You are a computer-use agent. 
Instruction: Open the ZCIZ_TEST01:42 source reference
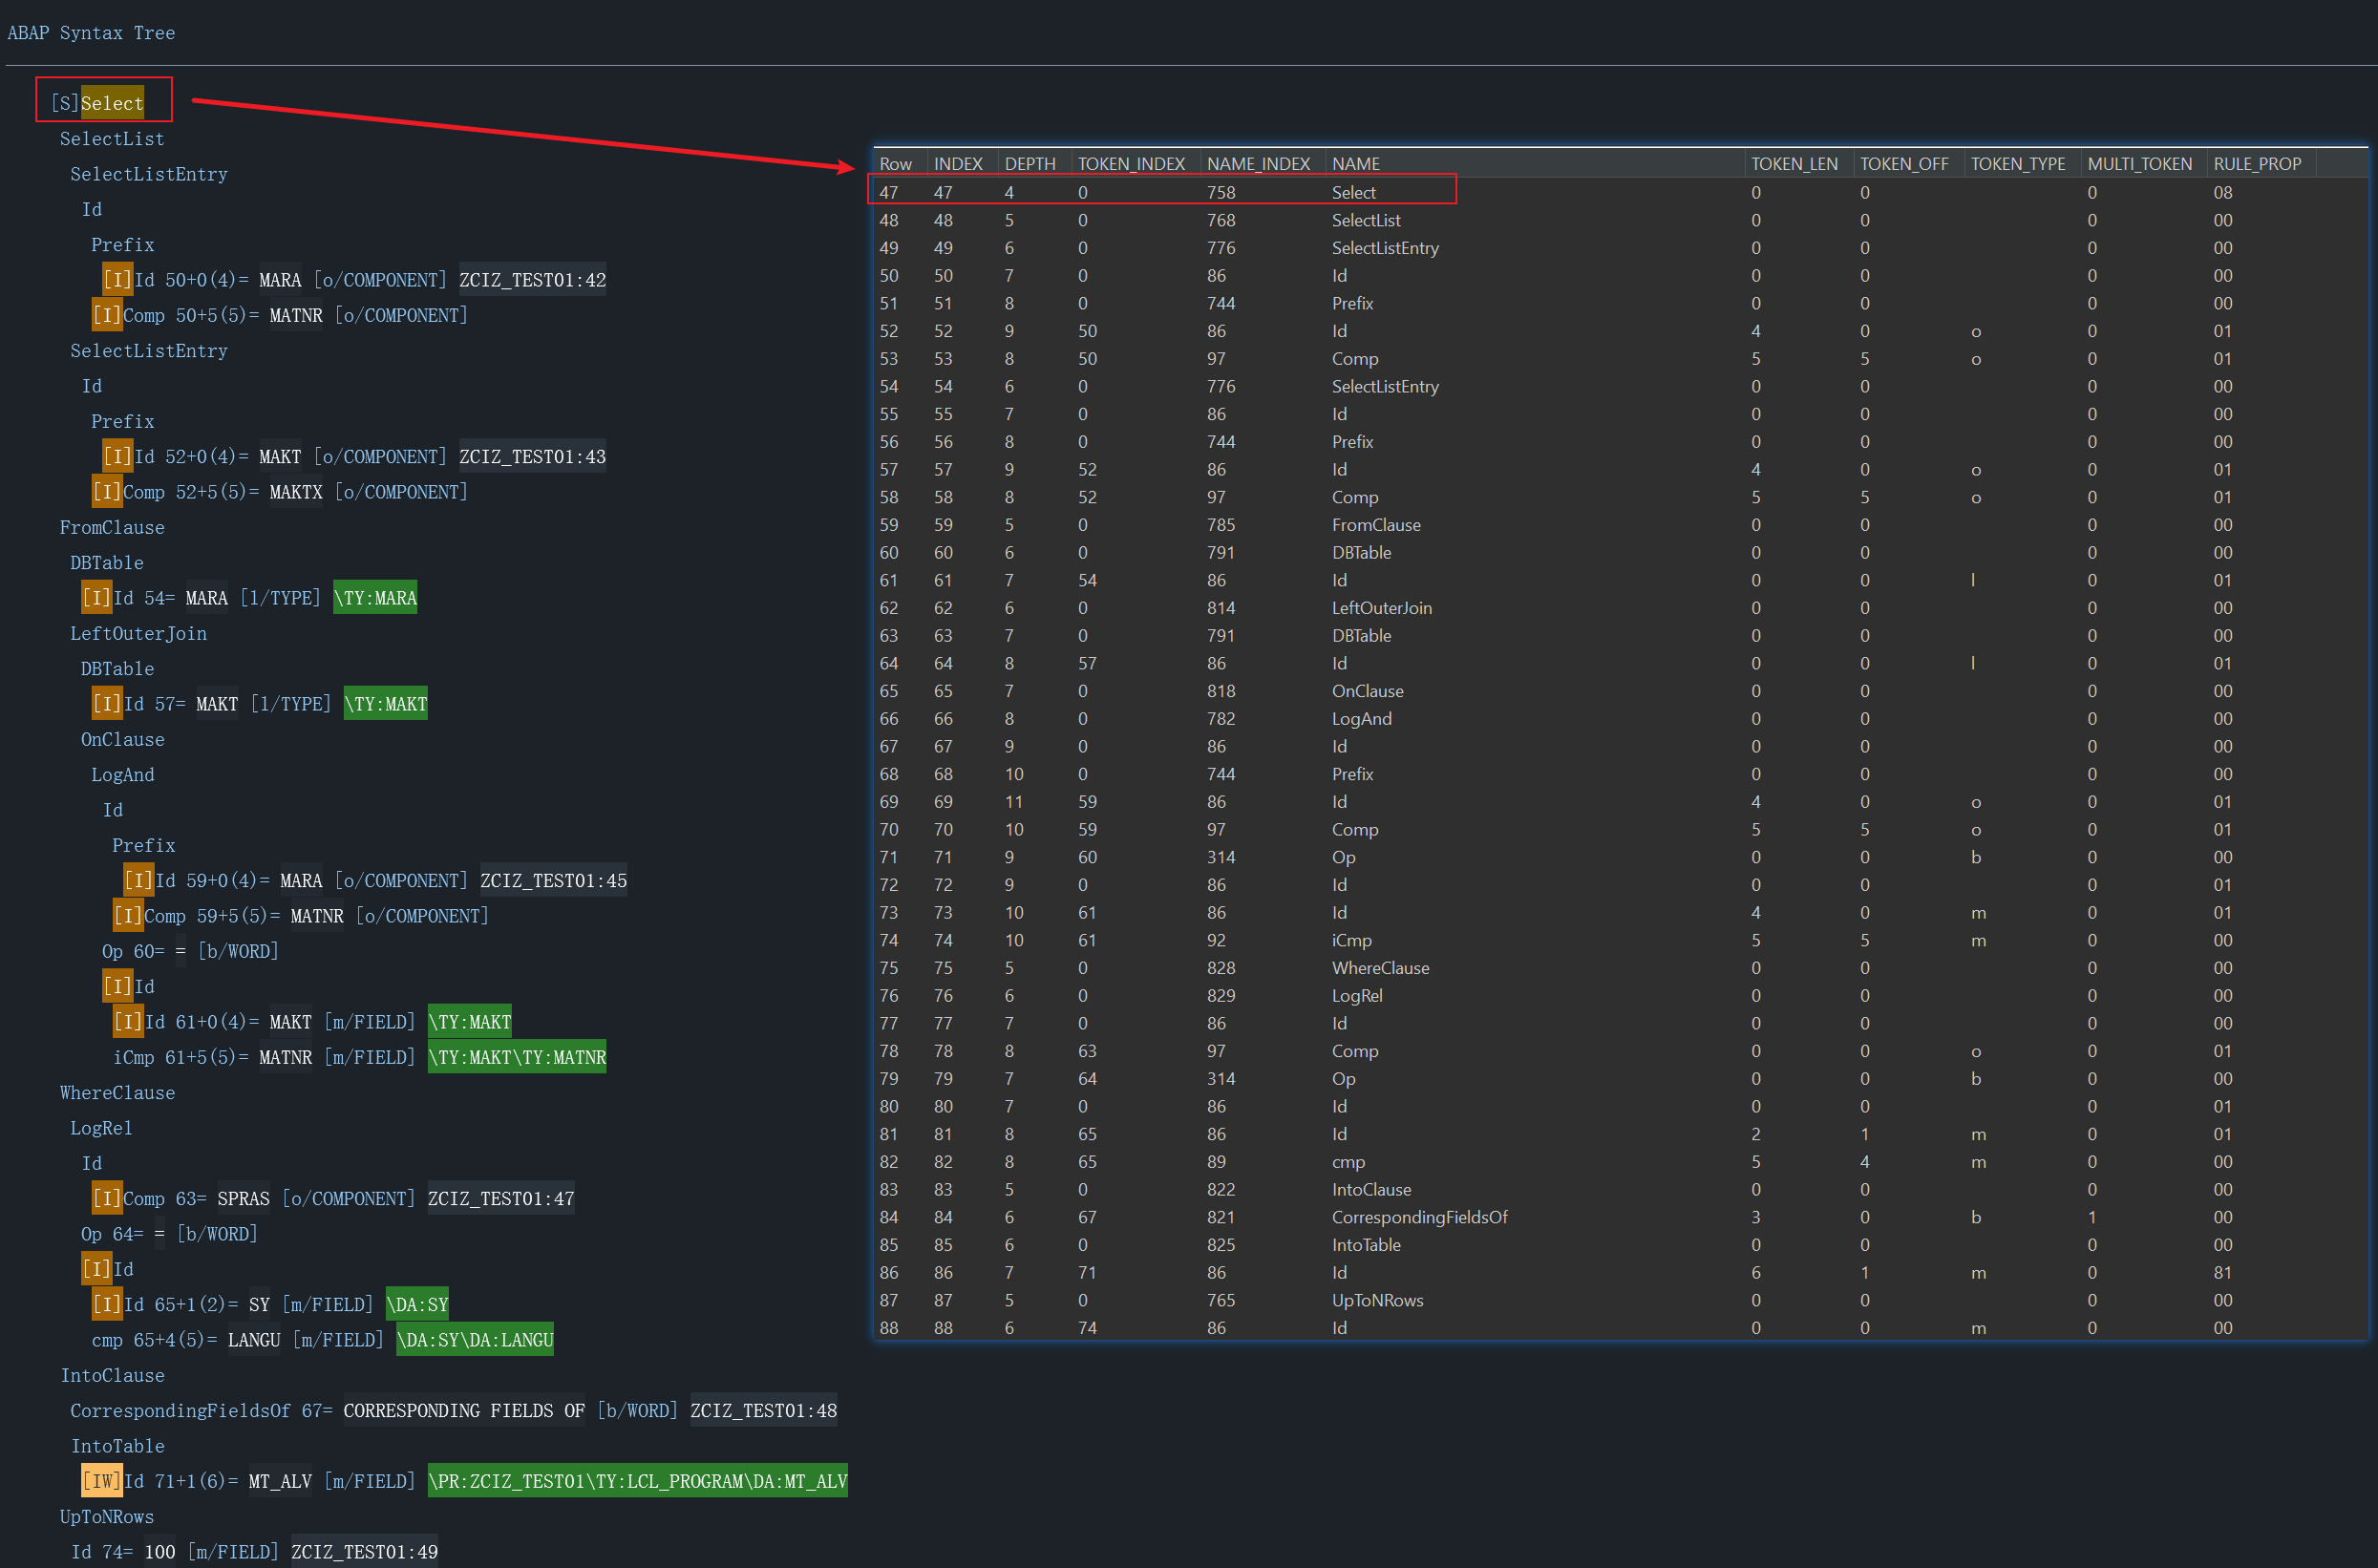(x=532, y=280)
